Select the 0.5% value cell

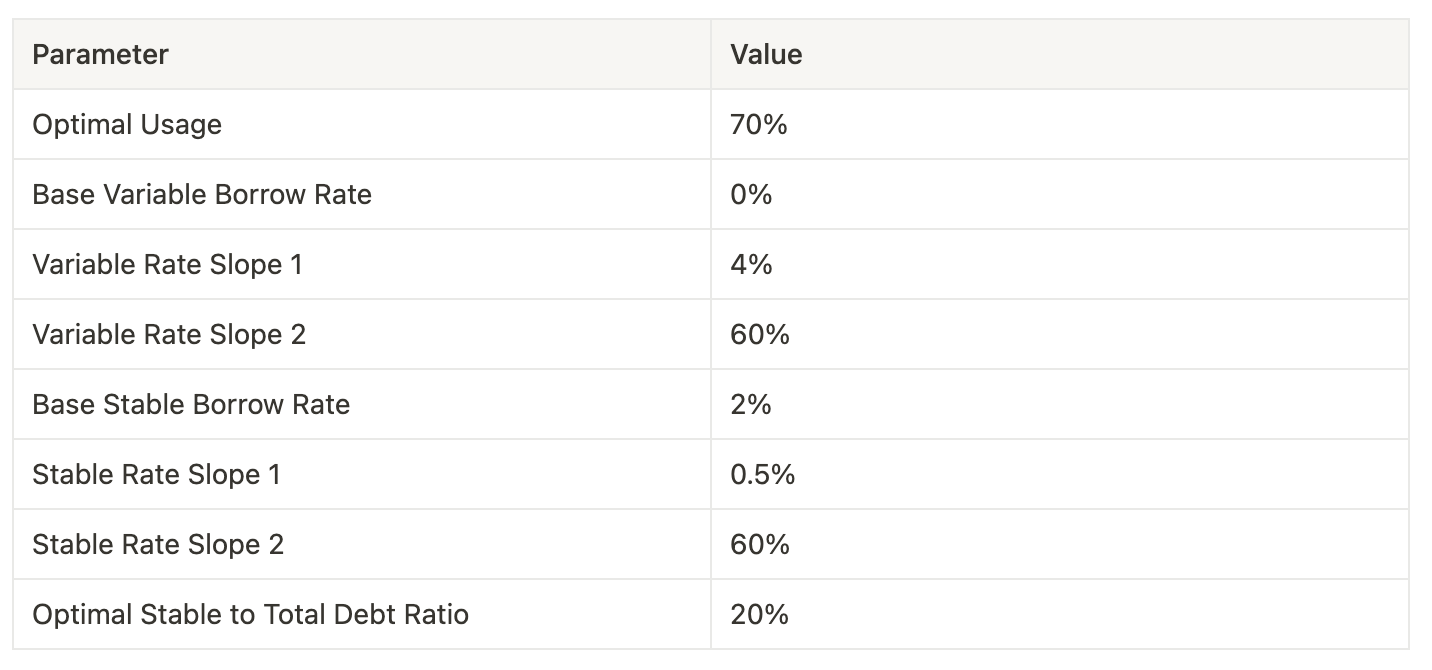point(1060,474)
